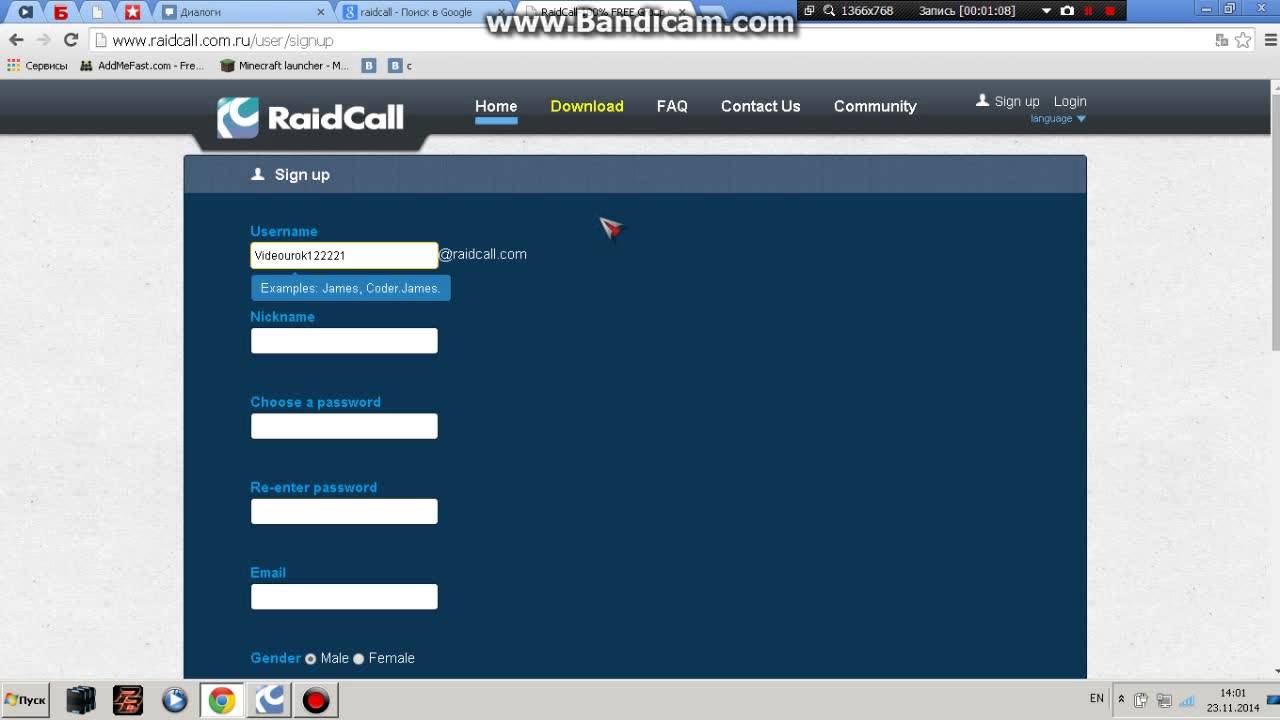The height and width of the screenshot is (720, 1280).
Task: Expand the language dropdown
Action: [1058, 118]
